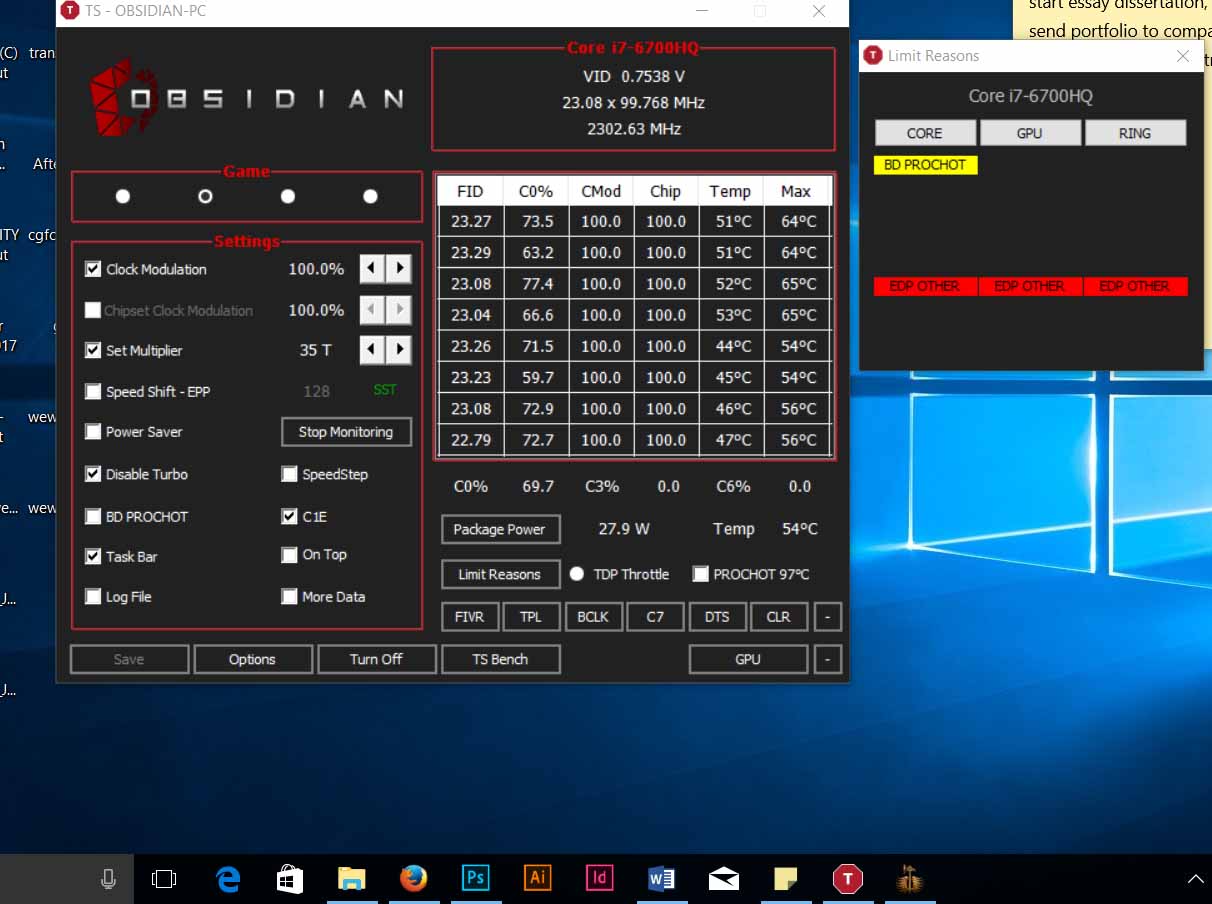The image size is (1212, 904).
Task: Open the FIVR settings button
Action: tap(469, 617)
